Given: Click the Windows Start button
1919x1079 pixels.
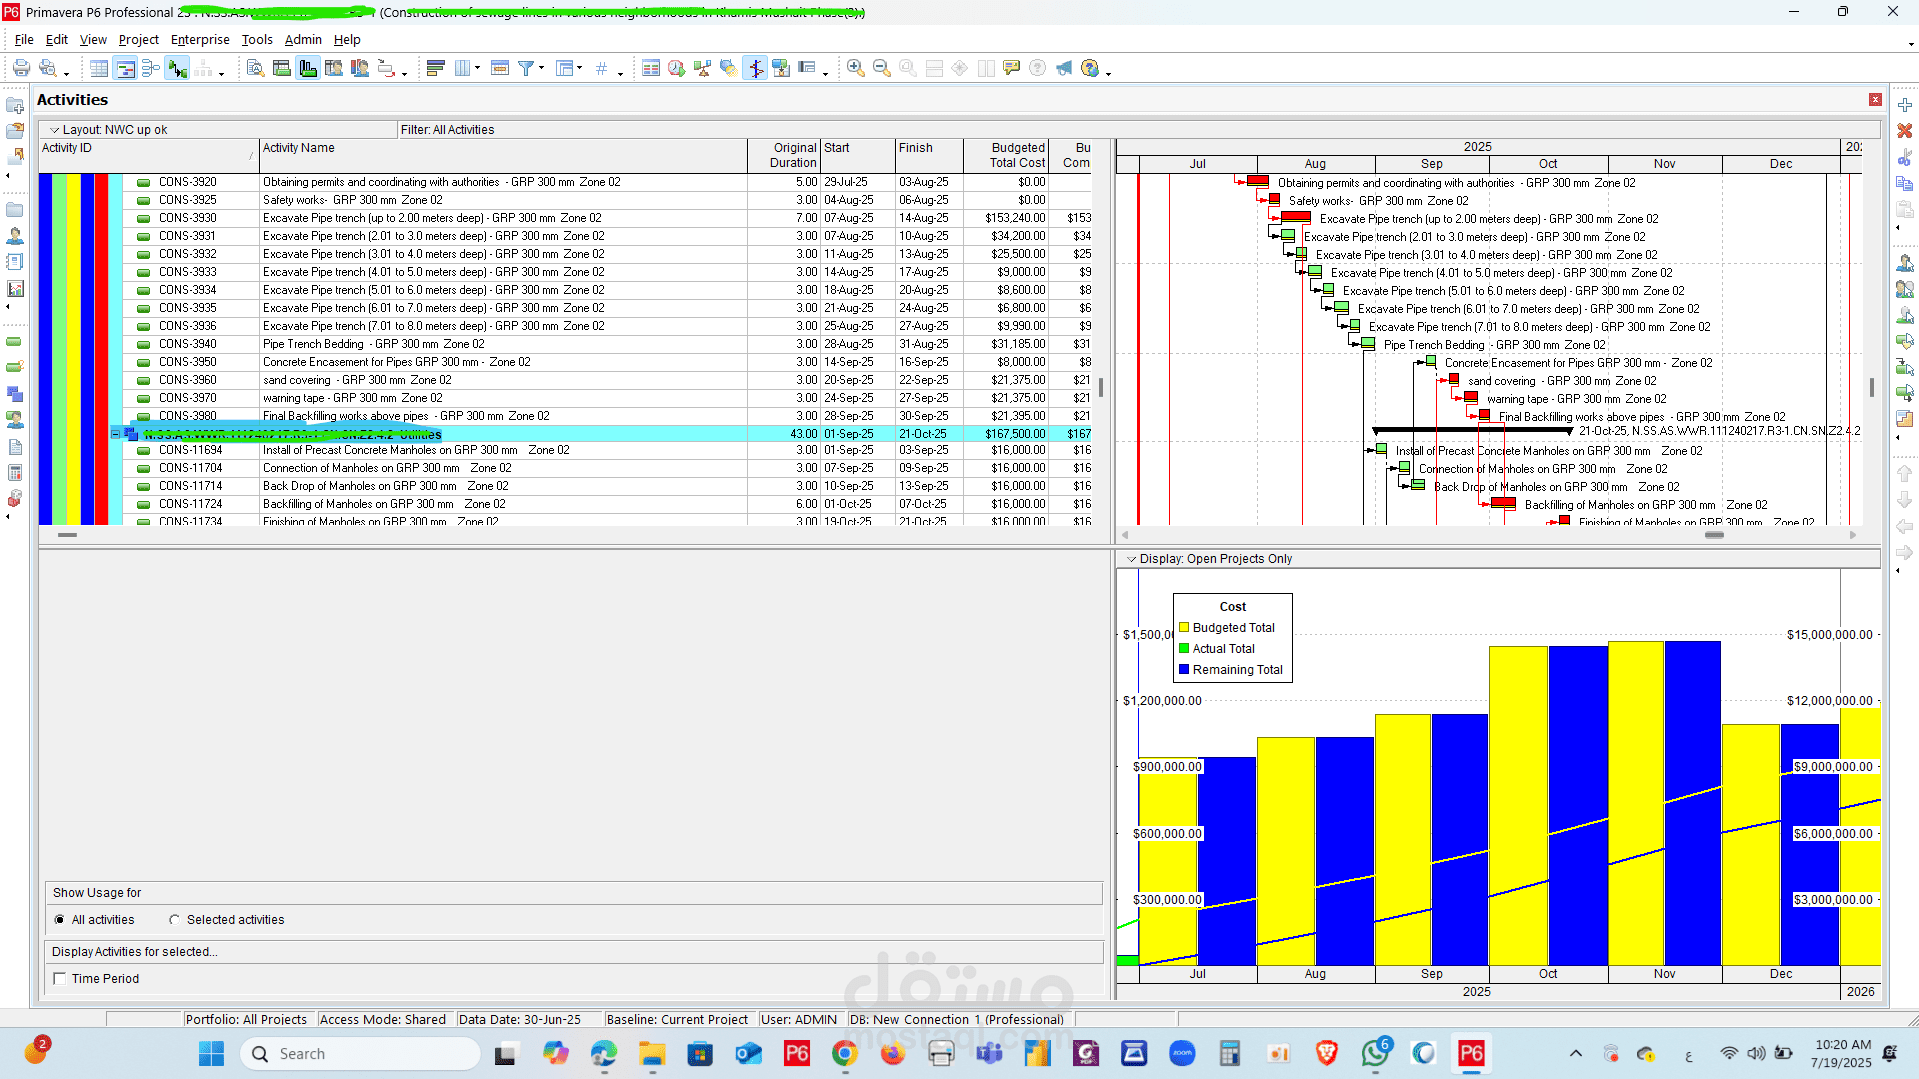Looking at the screenshot, I should pos(211,1054).
